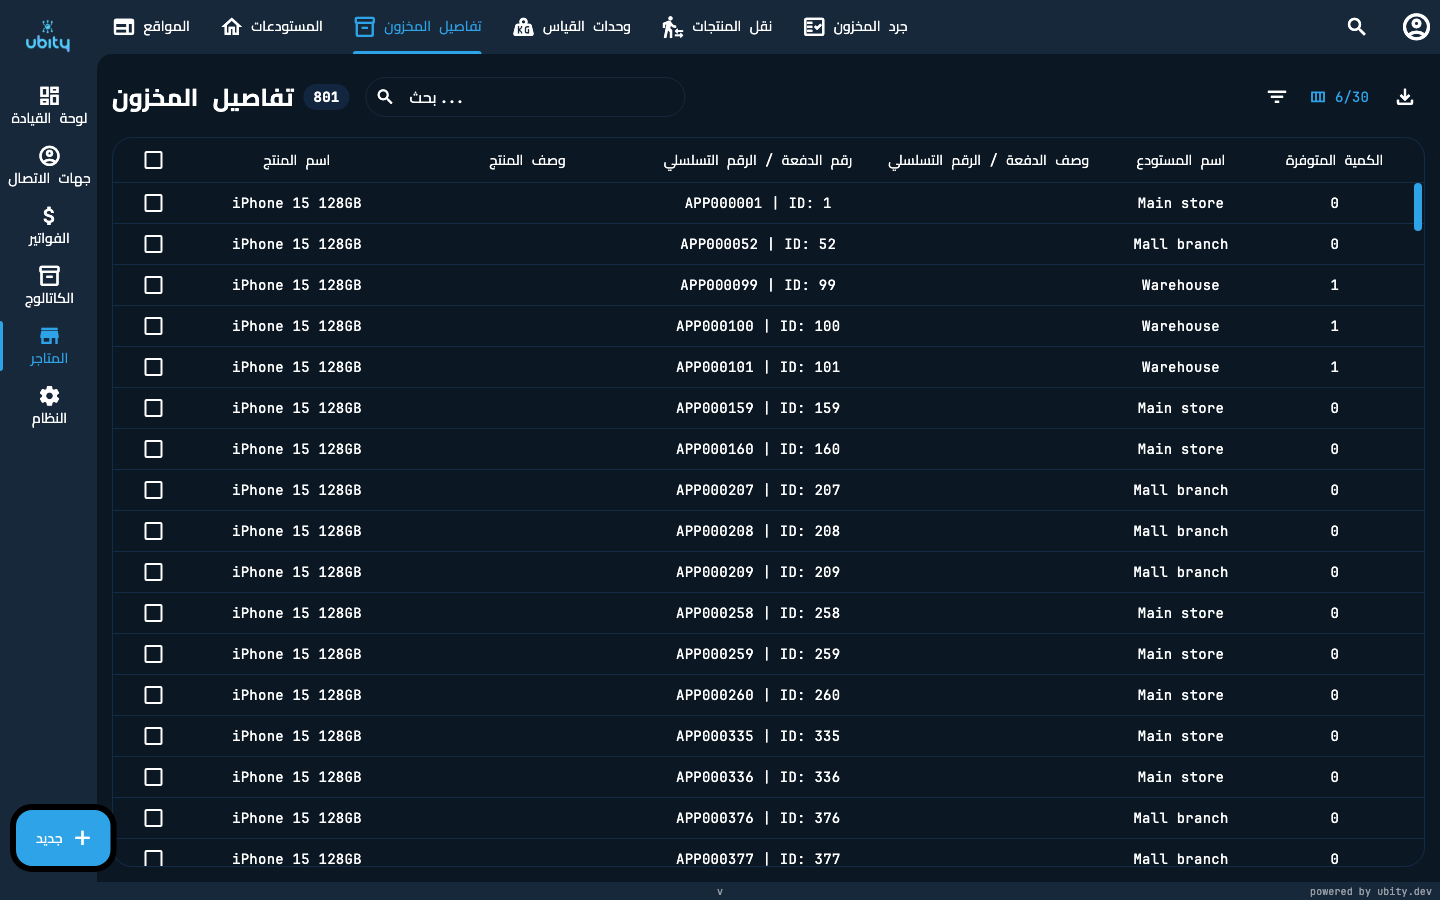Screen dimensions: 1440x900
Task: Check the row APP000099 checkbox
Action: coord(153,285)
